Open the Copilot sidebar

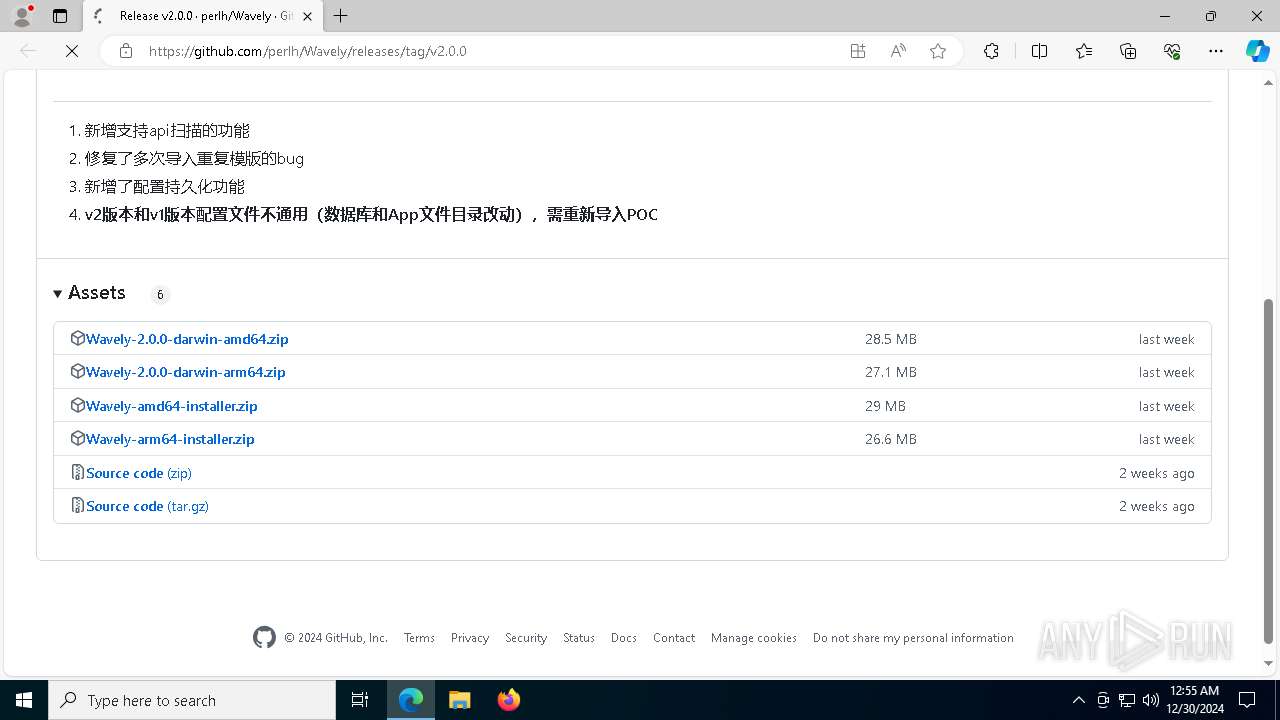(1257, 51)
